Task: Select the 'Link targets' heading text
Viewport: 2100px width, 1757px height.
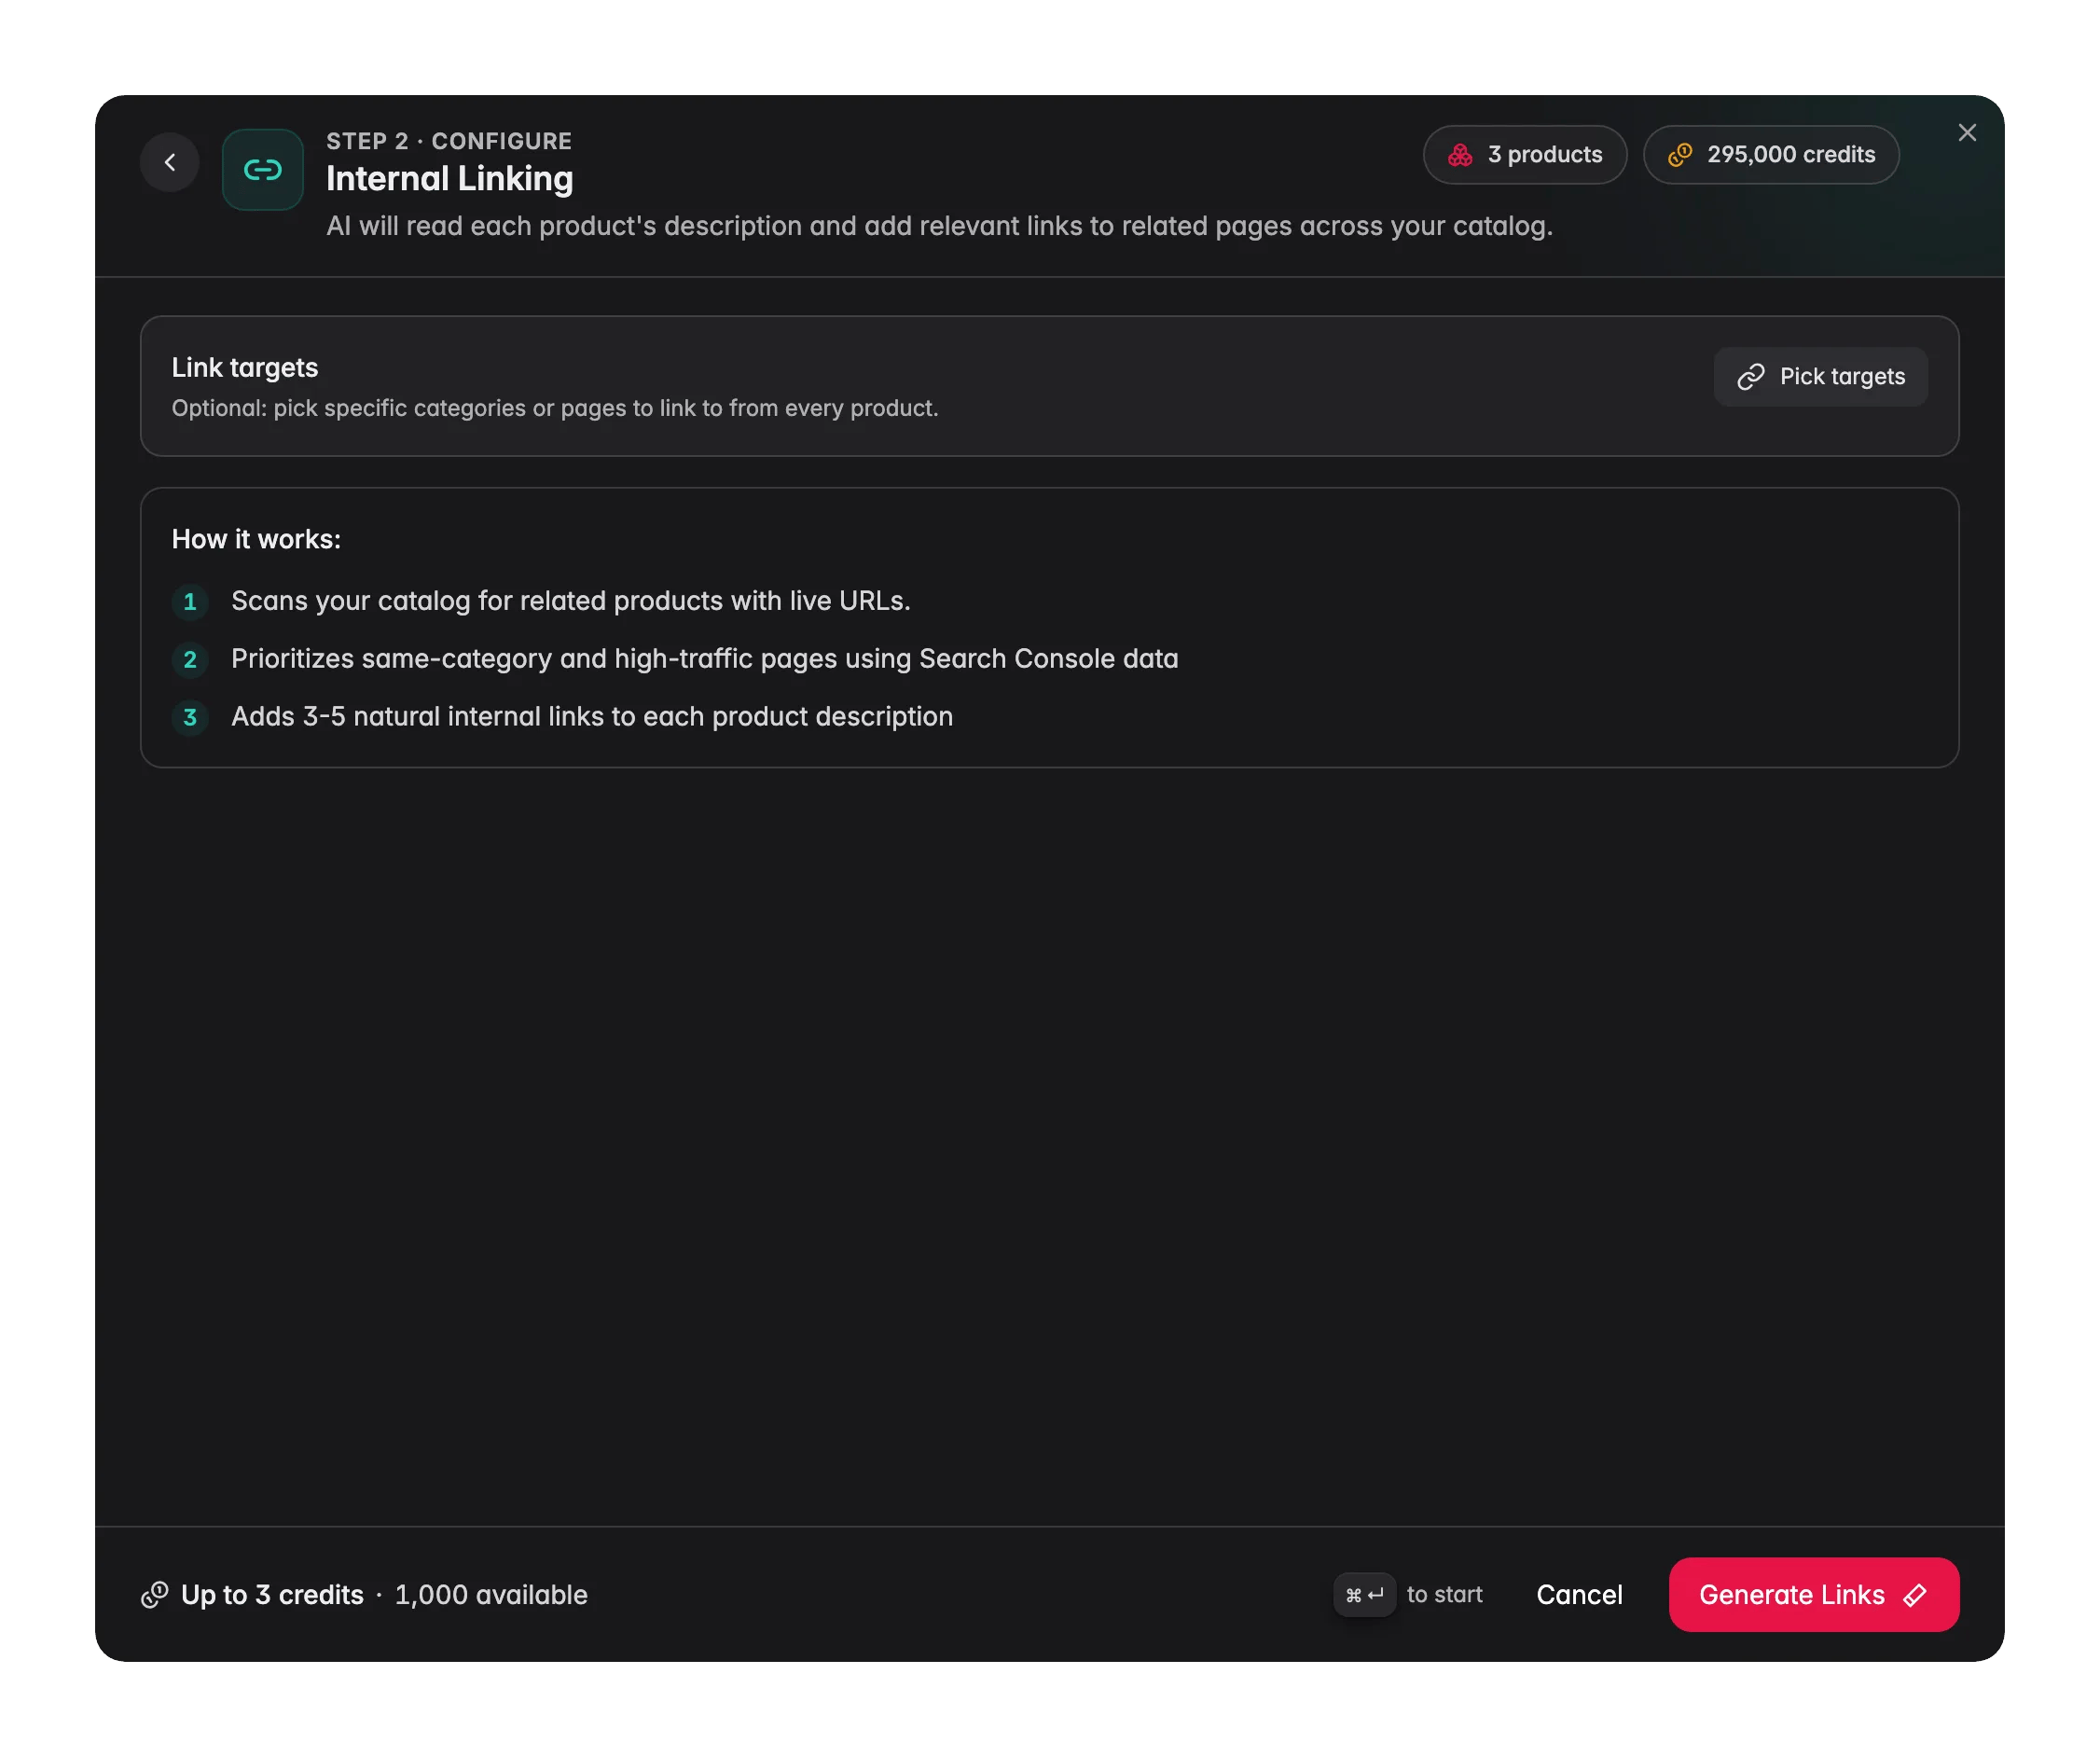Action: tap(245, 368)
